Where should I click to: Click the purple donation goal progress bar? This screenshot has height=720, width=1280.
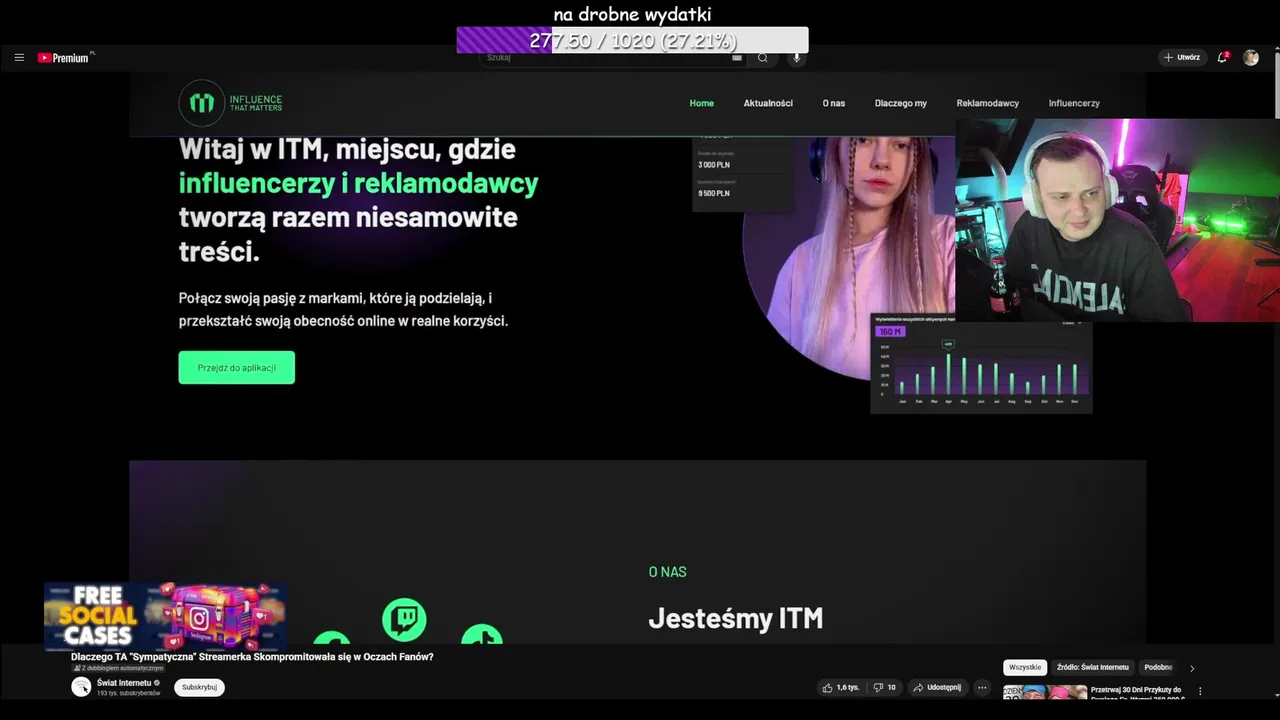click(632, 41)
